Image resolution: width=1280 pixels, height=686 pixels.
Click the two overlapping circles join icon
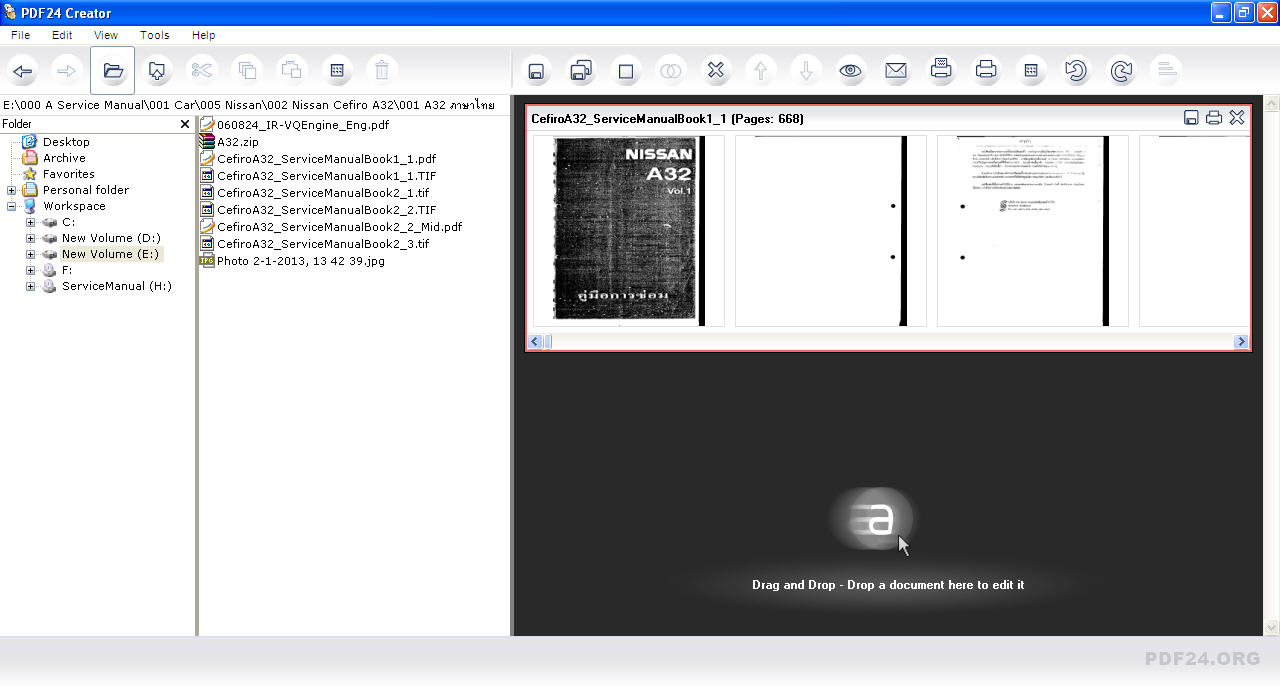pos(671,71)
